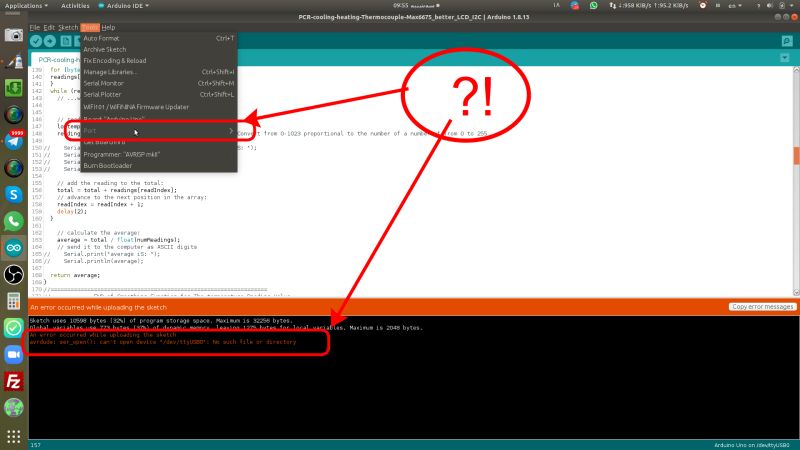Close the highlighted Tools menu

pyautogui.click(x=90, y=28)
